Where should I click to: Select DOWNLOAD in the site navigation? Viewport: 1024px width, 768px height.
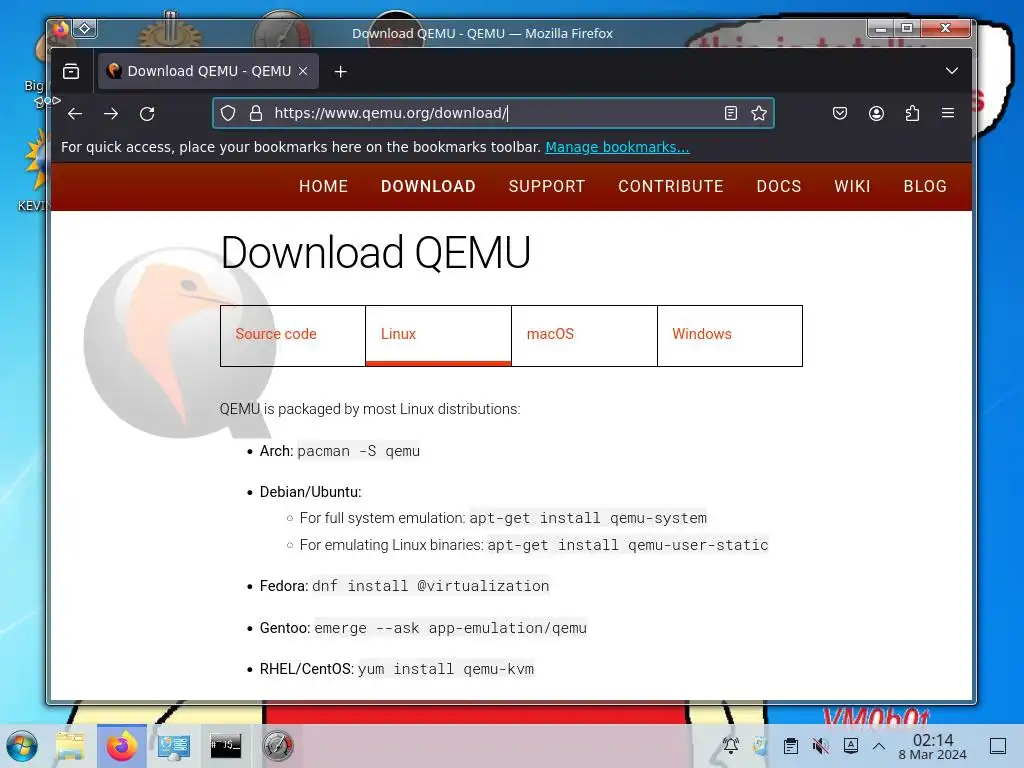coord(428,186)
